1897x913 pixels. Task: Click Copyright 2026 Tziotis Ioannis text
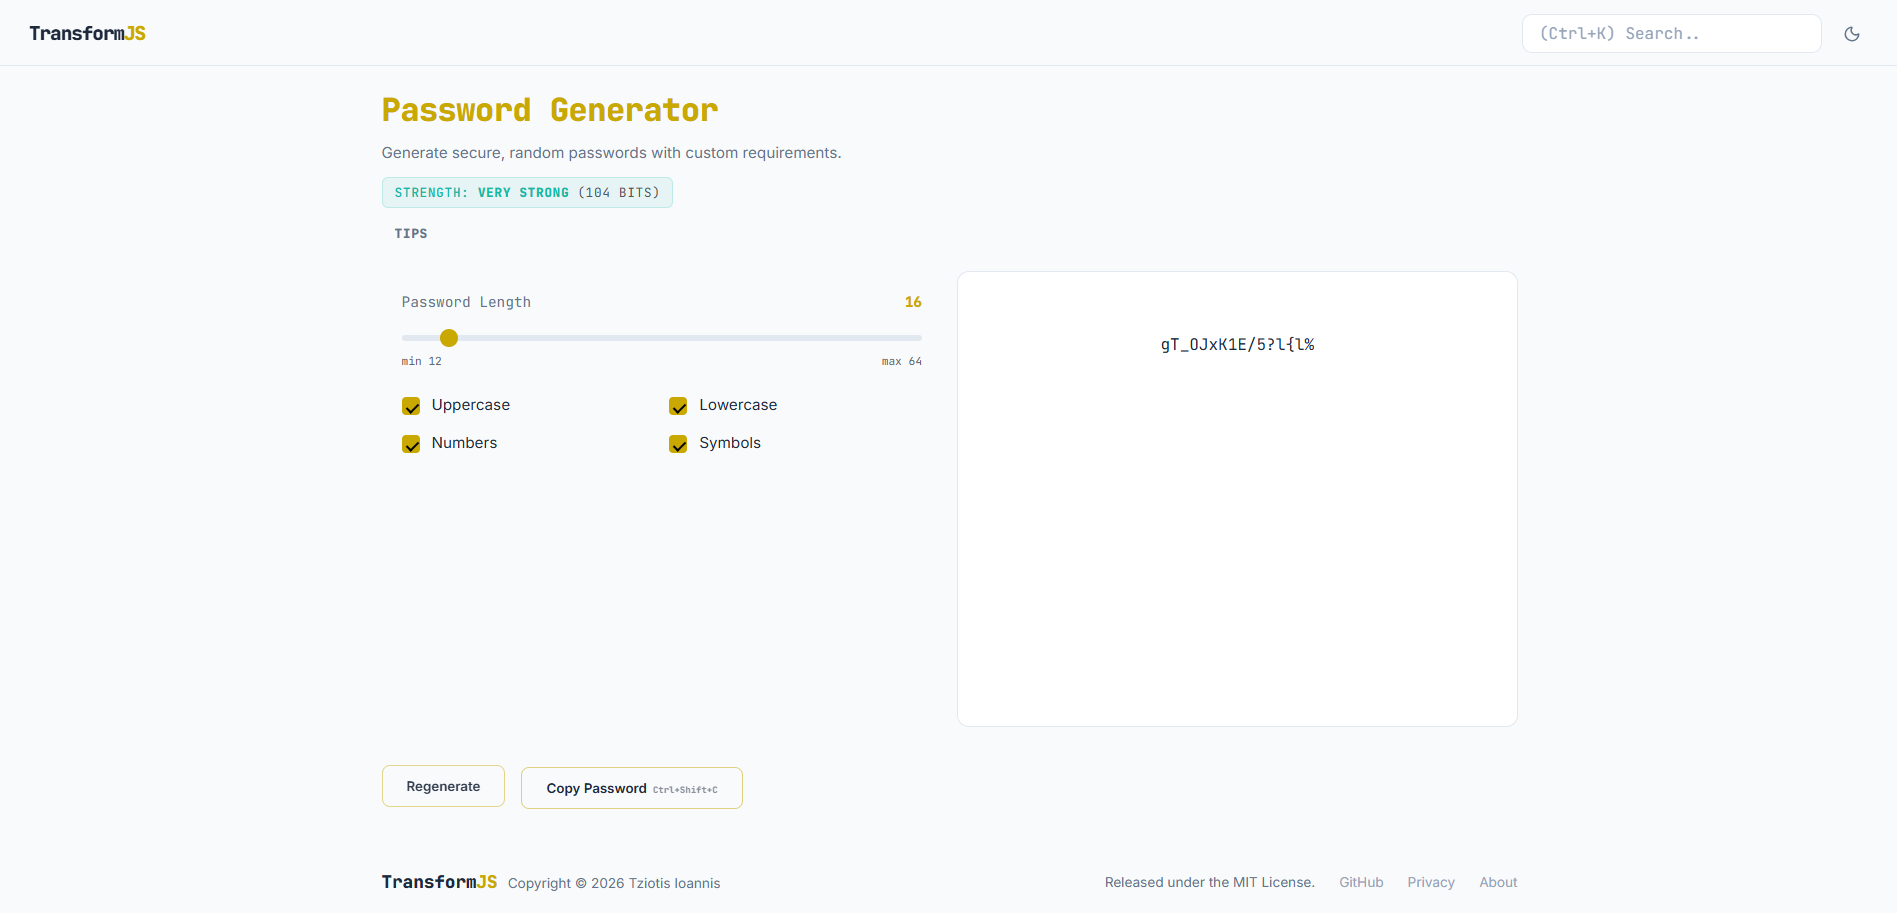pos(614,883)
